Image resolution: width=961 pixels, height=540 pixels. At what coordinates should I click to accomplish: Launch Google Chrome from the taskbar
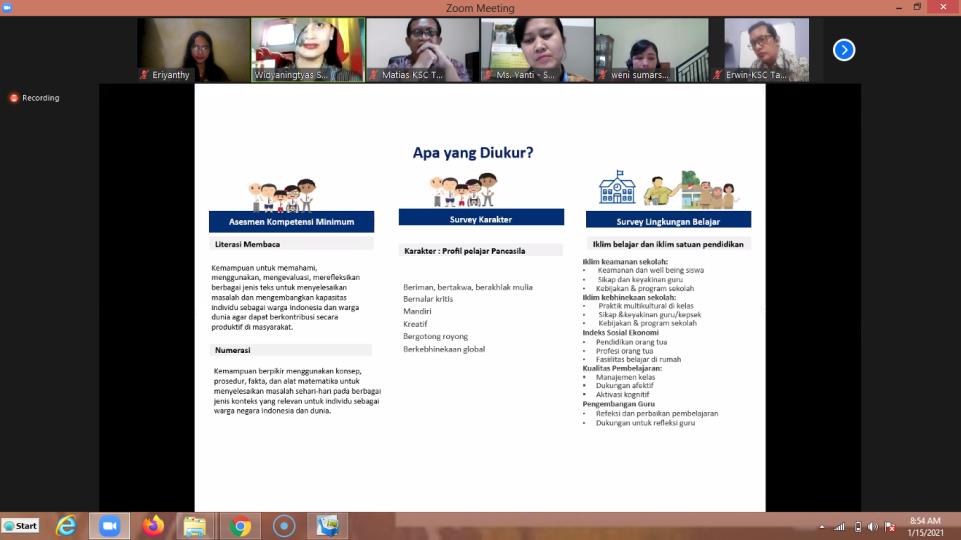pyautogui.click(x=239, y=526)
